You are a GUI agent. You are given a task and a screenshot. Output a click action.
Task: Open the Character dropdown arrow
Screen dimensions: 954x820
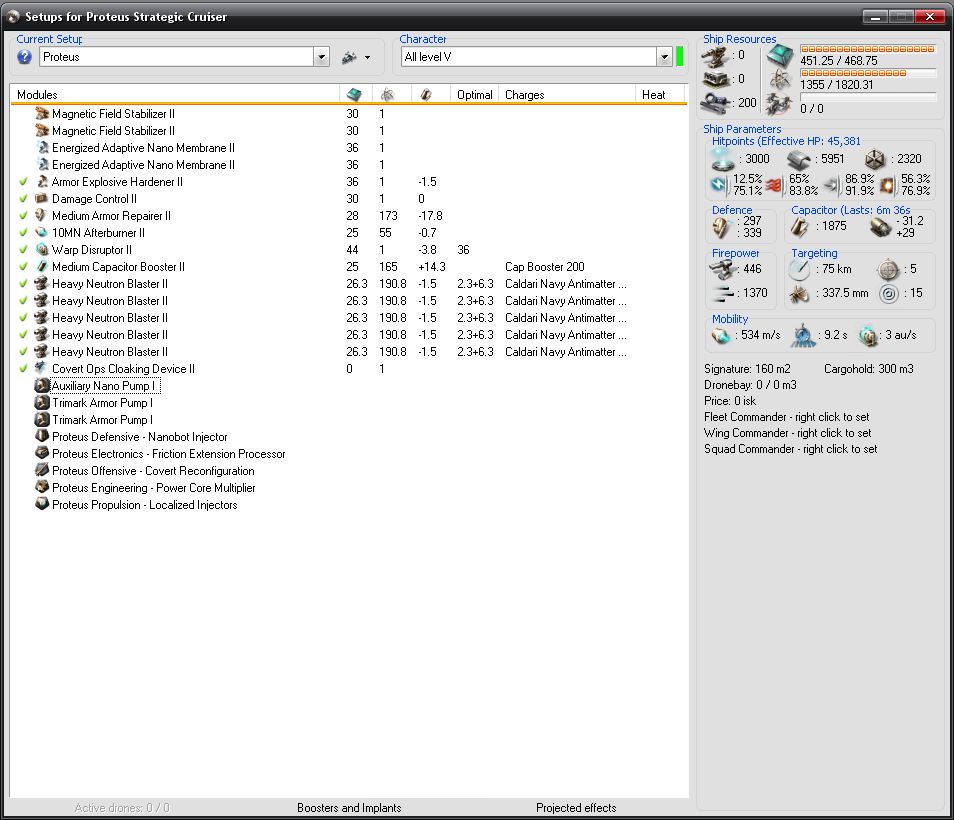pos(664,57)
